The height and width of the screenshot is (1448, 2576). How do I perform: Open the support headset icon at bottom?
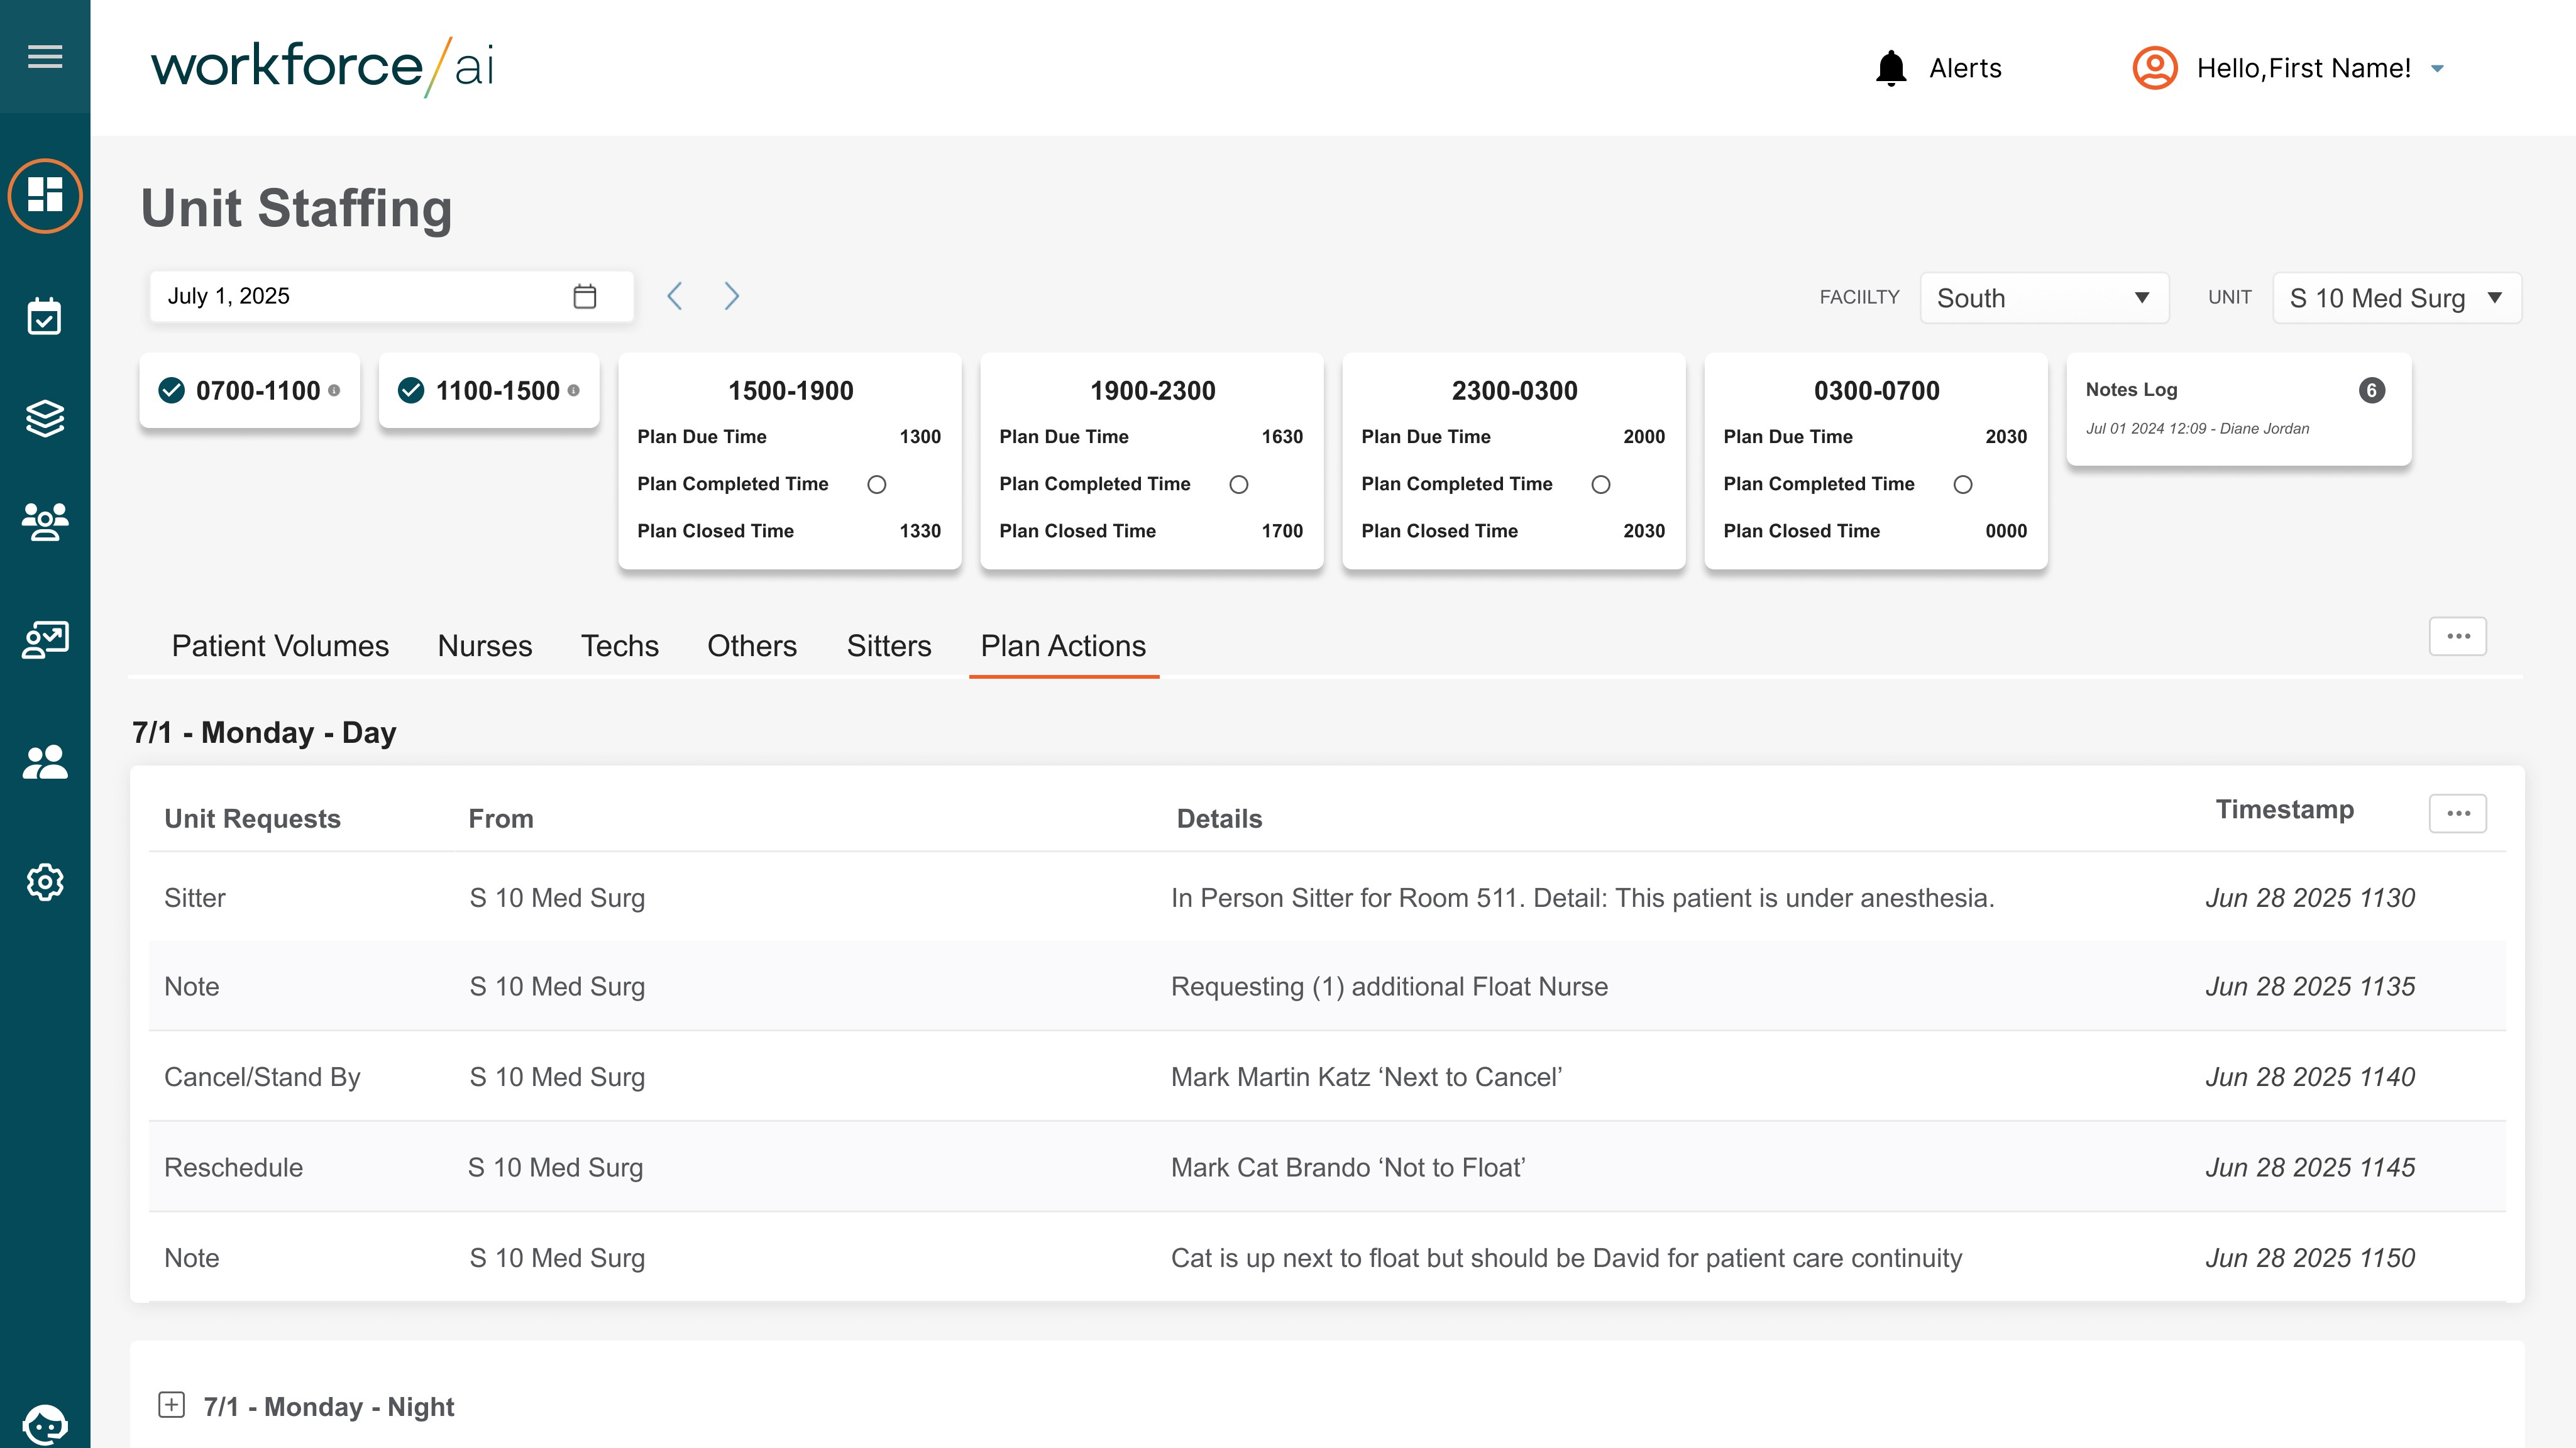[x=45, y=1424]
